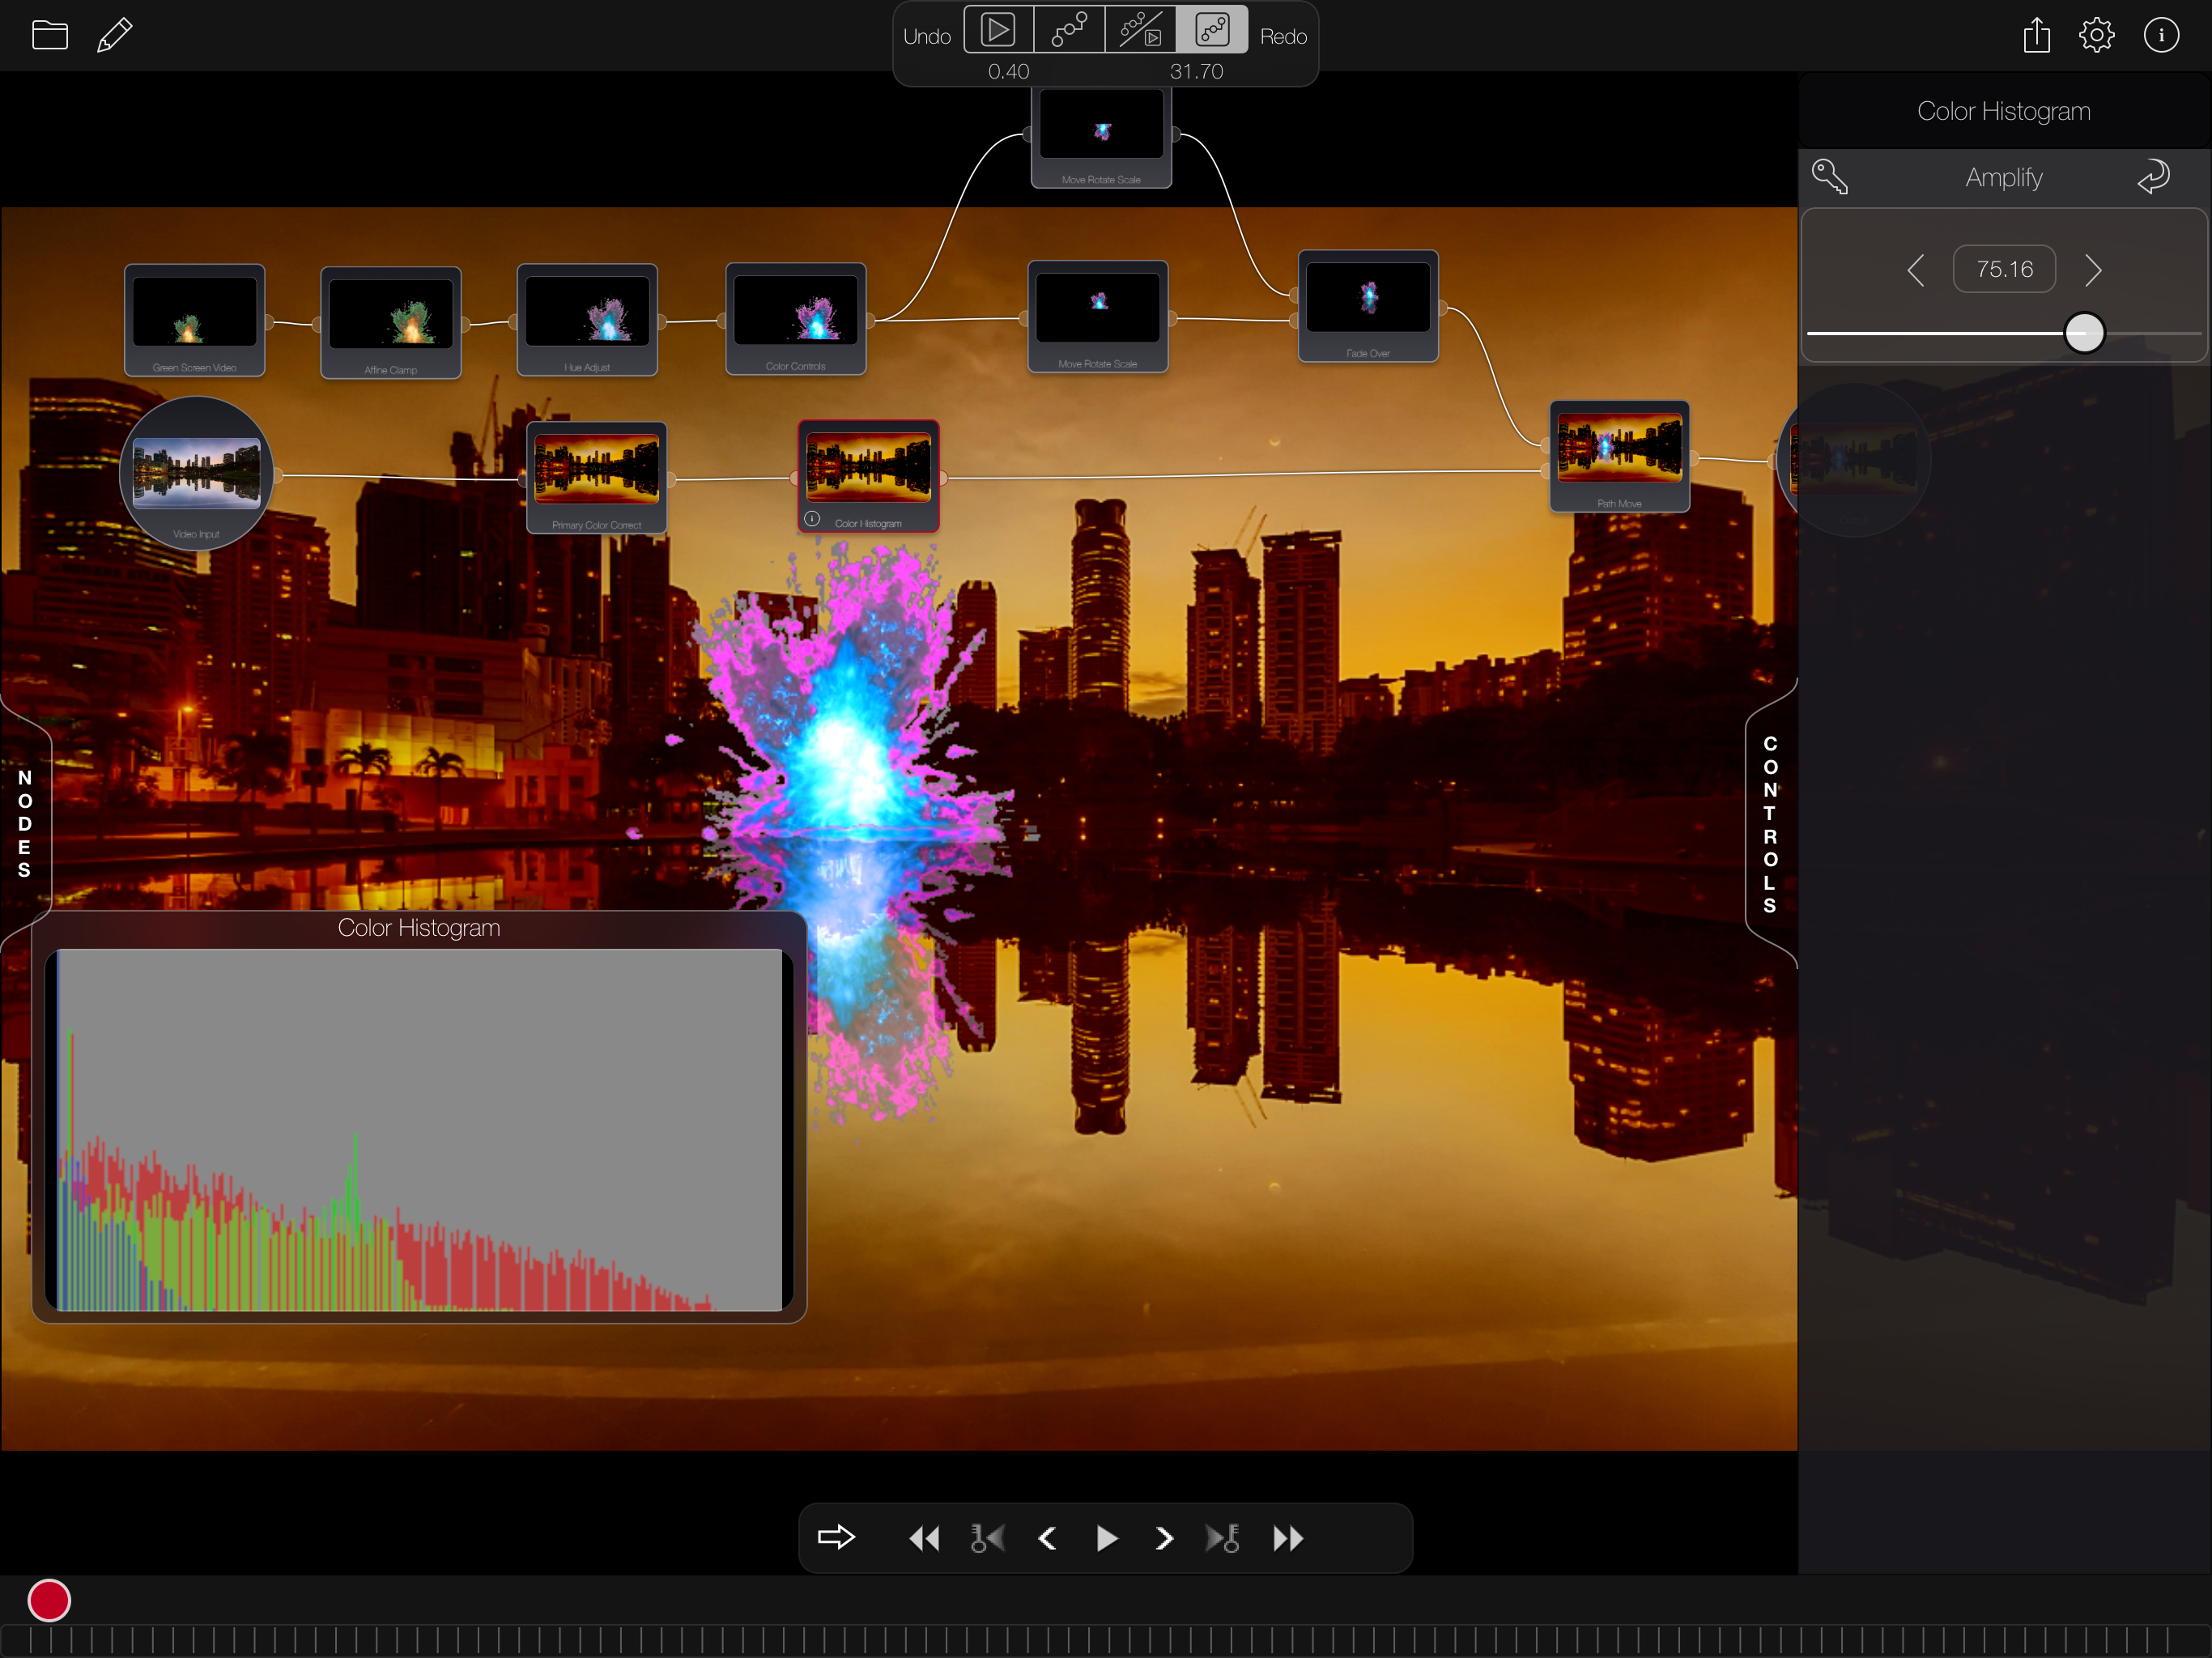Collapse the CONTROLS side panel tab

(x=1769, y=824)
